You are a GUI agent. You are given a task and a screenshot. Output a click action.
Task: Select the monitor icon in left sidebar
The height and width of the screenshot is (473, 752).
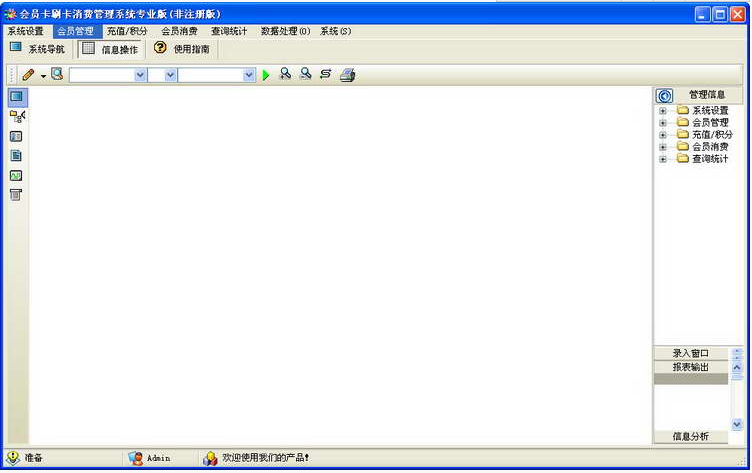(x=16, y=97)
